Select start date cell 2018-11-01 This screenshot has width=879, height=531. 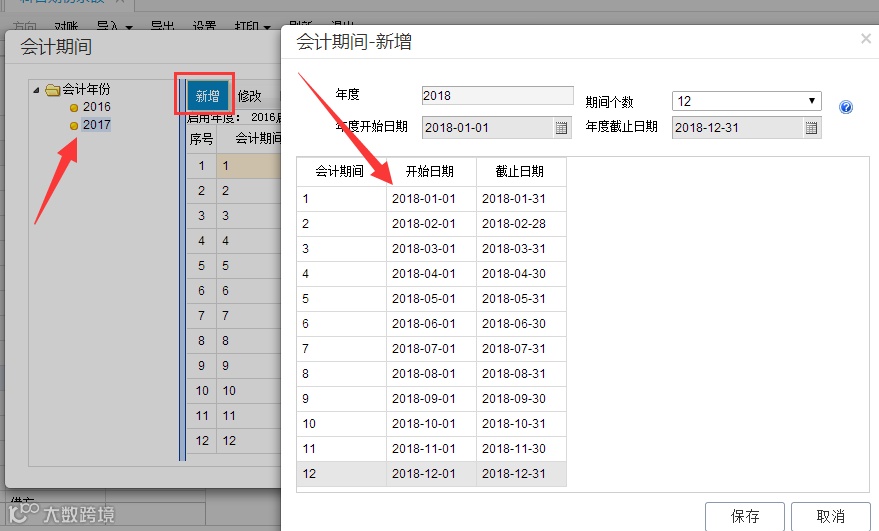coord(431,449)
